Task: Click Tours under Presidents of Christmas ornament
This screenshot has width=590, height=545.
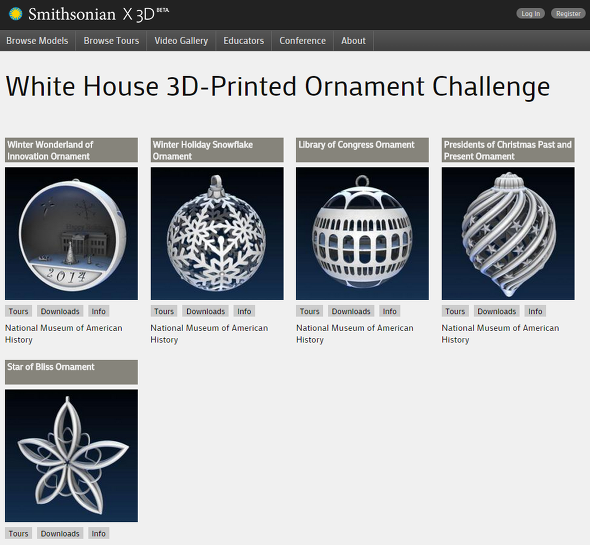Action: coord(455,311)
